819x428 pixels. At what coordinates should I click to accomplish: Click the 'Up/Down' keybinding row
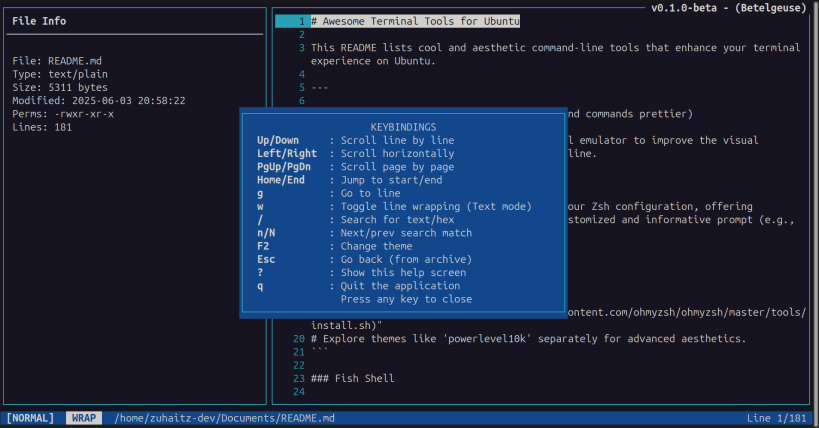[x=355, y=140]
